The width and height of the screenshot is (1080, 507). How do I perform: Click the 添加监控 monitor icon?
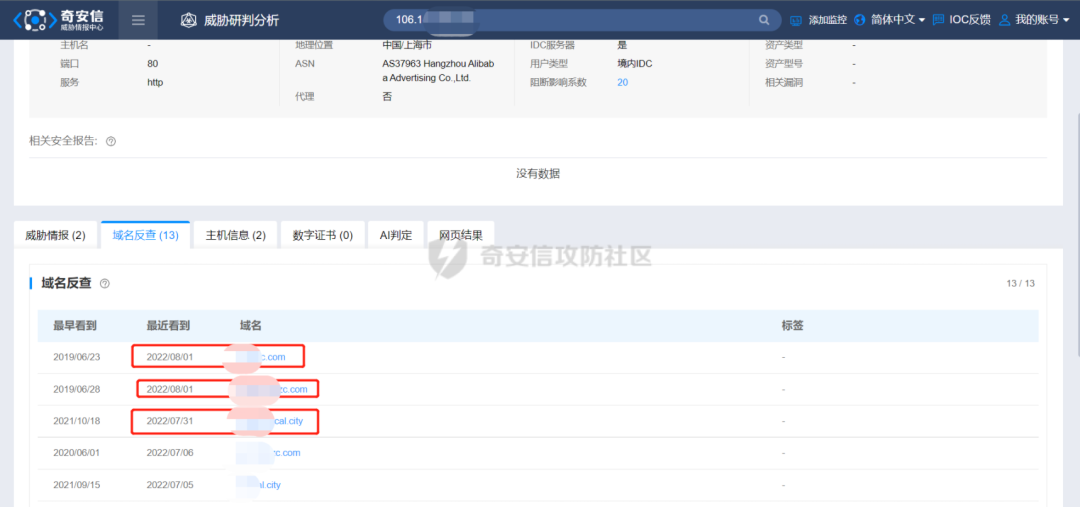pos(796,20)
